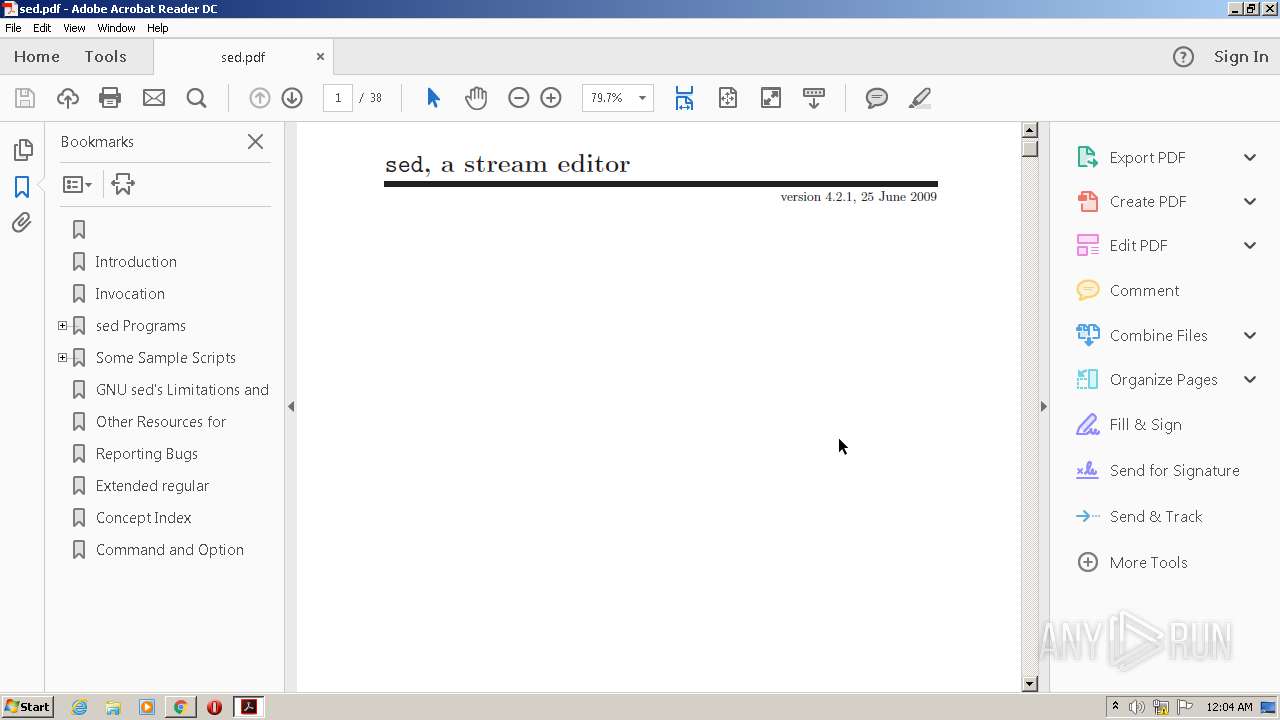The image size is (1280, 720).
Task: Expand Create PDF options chevron
Action: pos(1250,202)
